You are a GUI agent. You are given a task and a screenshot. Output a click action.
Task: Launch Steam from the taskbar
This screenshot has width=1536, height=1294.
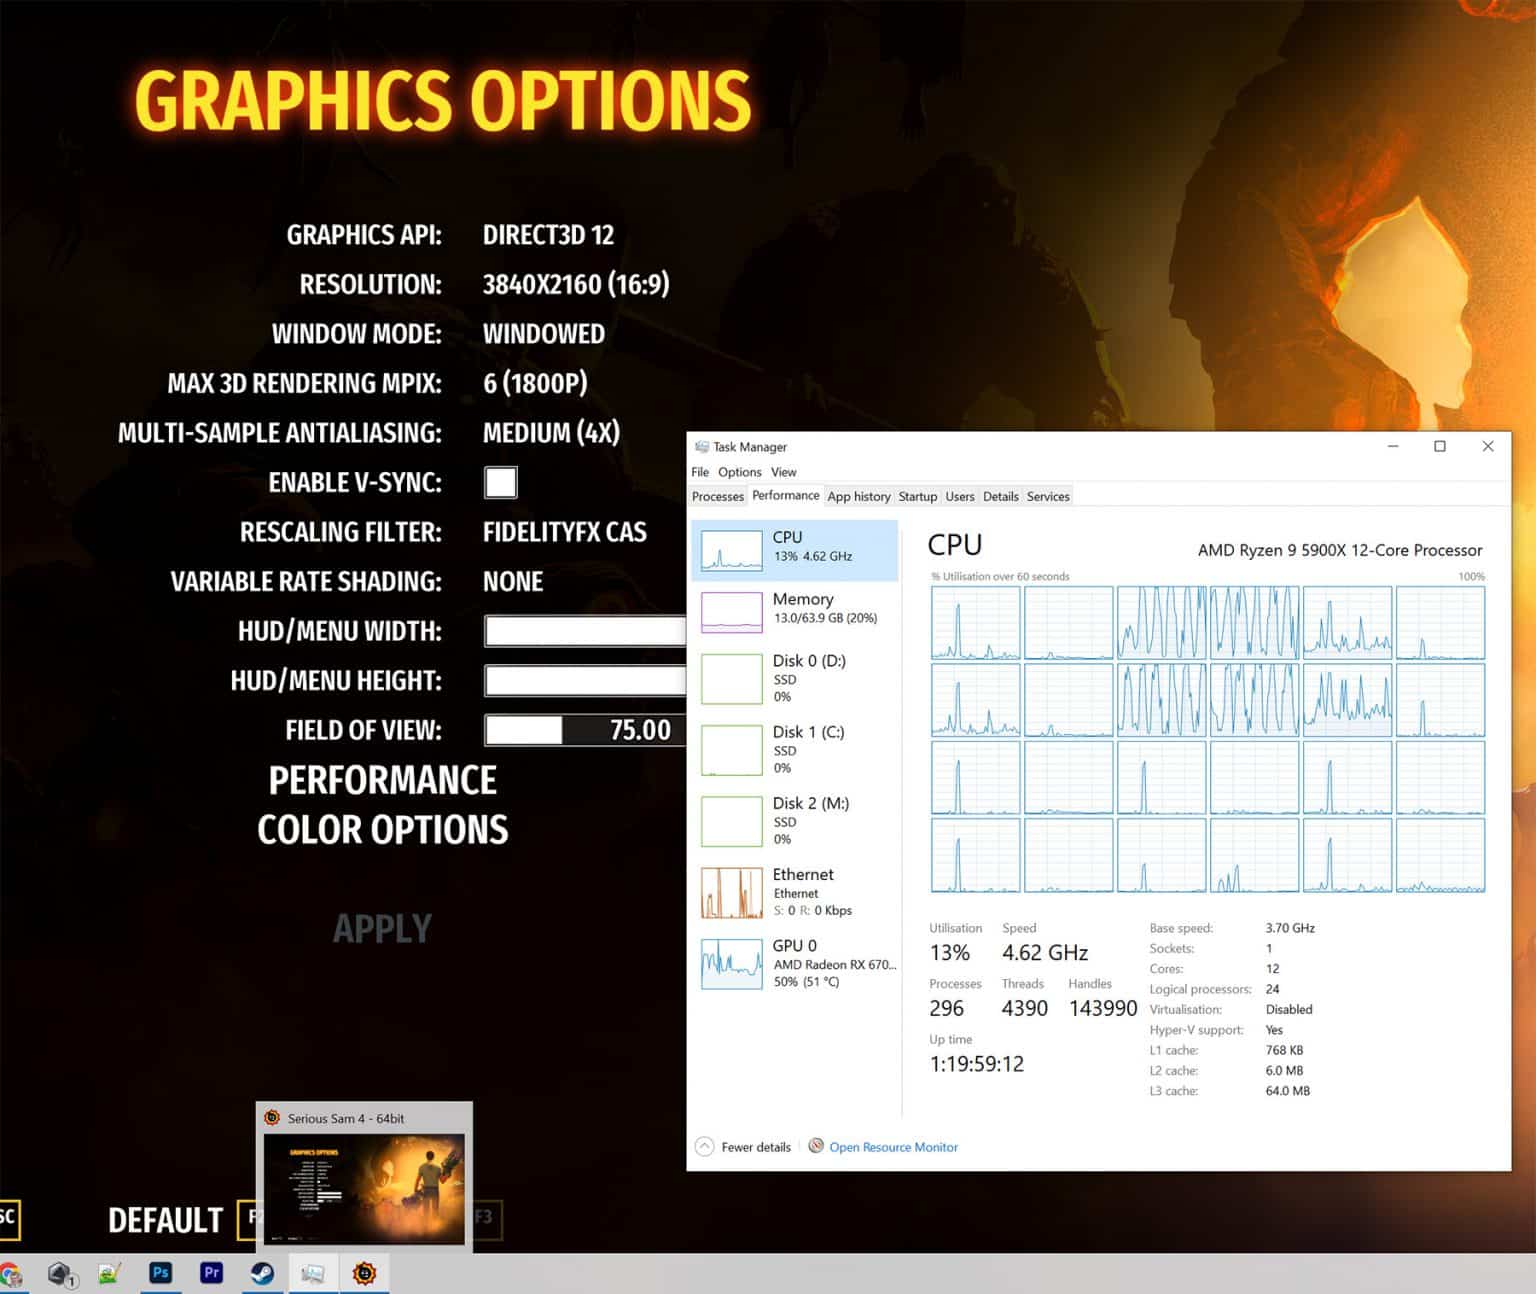click(262, 1274)
